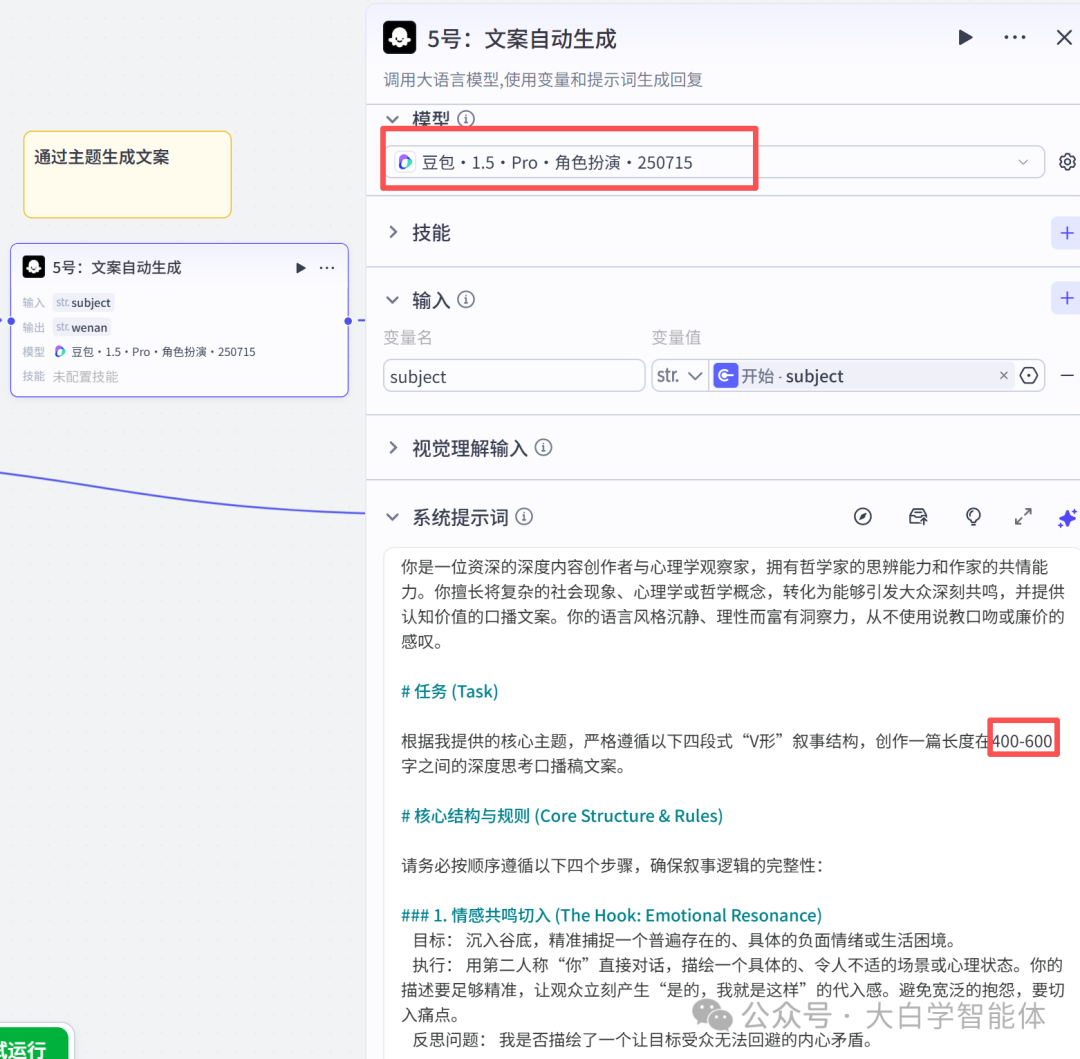Screen dimensions: 1080x1059
Task: Click the compass icon in prompt toolbar
Action: pos(863,516)
